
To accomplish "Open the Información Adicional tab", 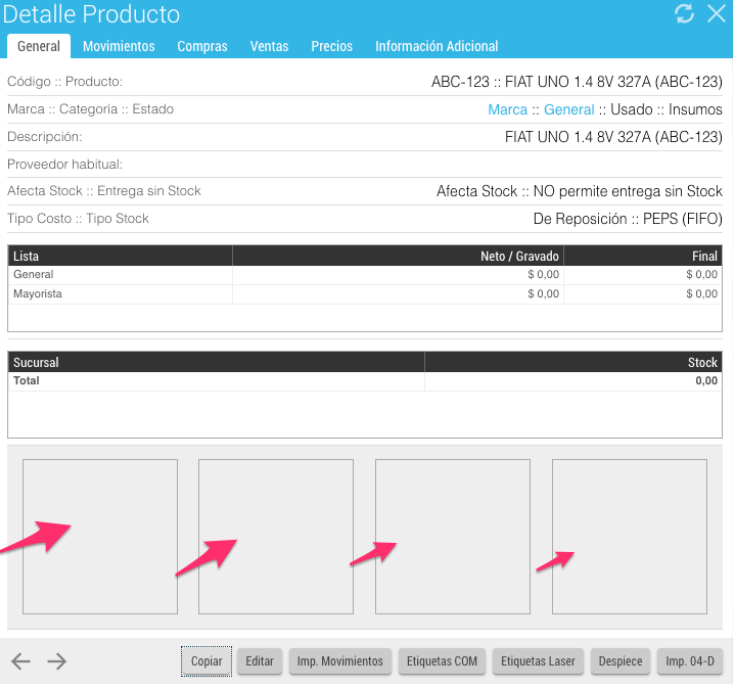I will pyautogui.click(x=437, y=46).
